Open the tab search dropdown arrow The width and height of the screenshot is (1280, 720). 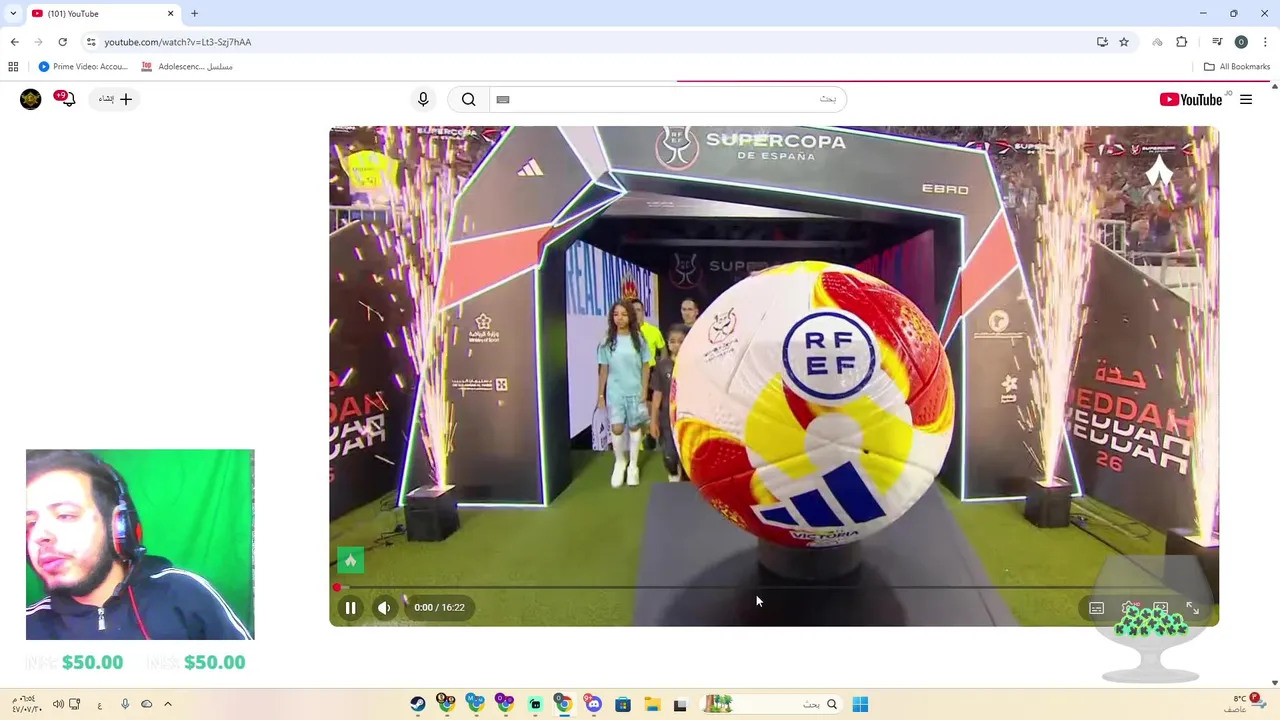click(12, 13)
